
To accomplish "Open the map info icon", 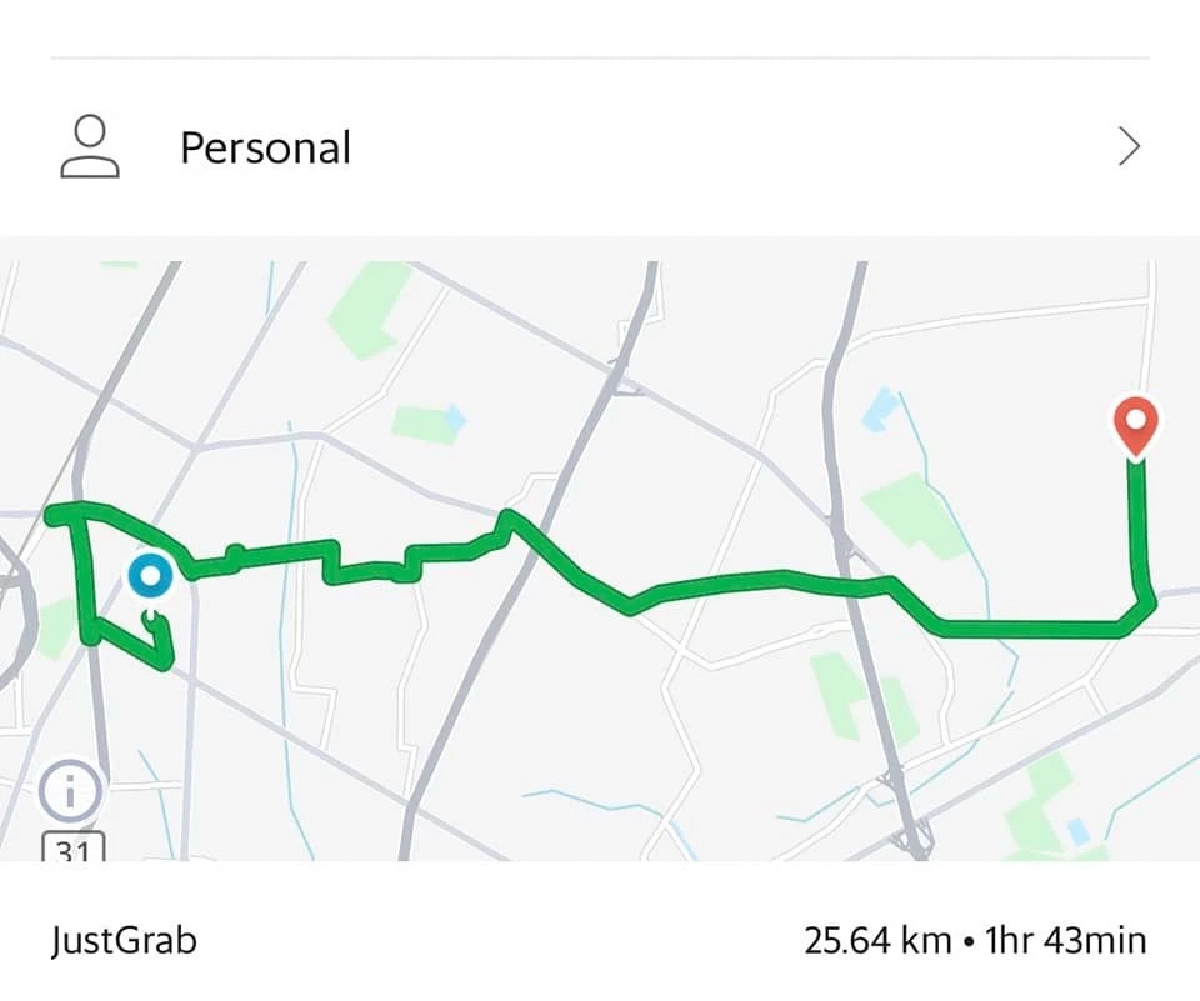I will pyautogui.click(x=70, y=795).
